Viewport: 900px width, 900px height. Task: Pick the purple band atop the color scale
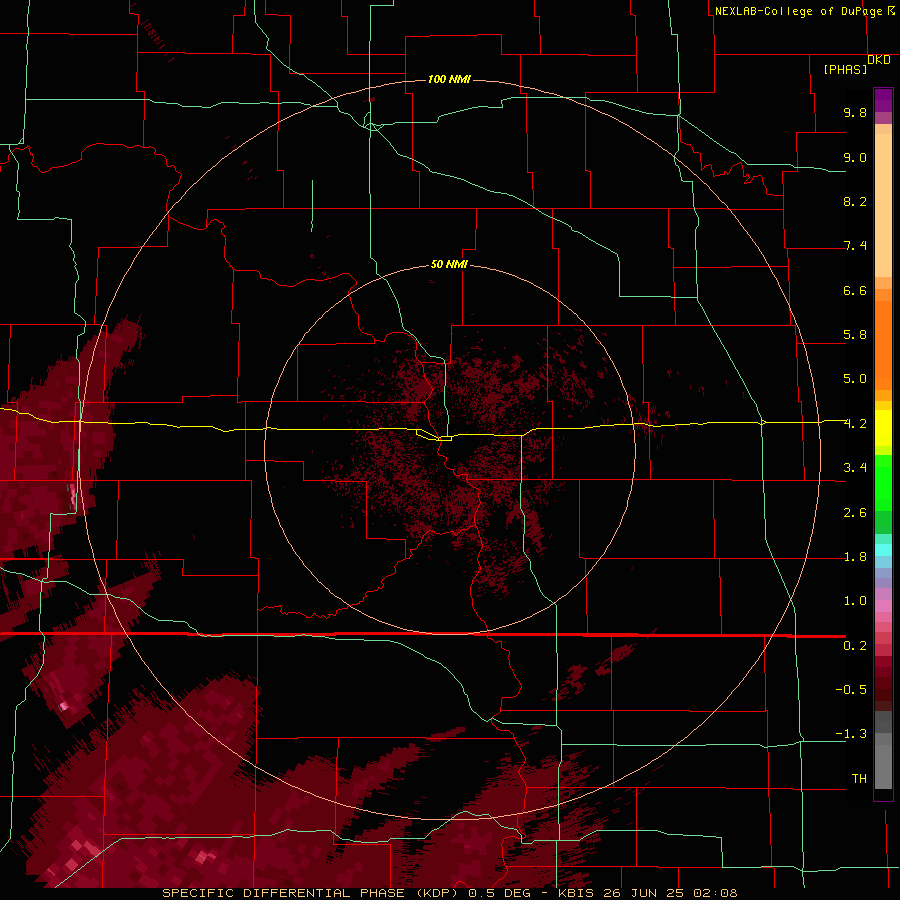(x=883, y=100)
